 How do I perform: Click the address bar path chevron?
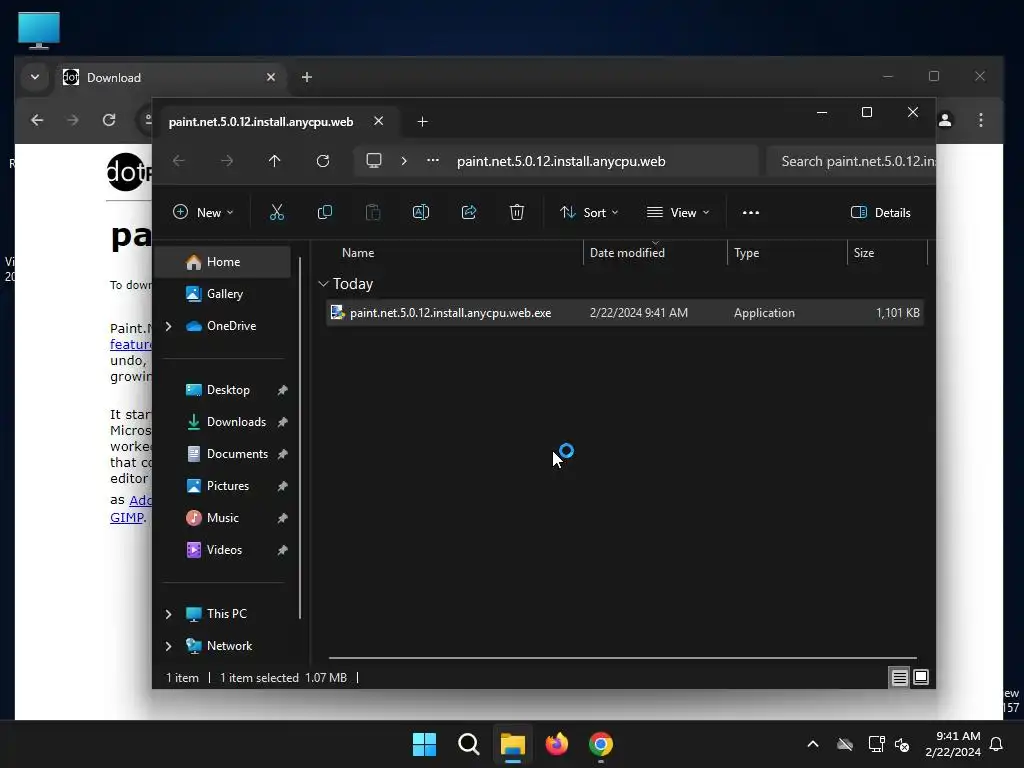404,161
